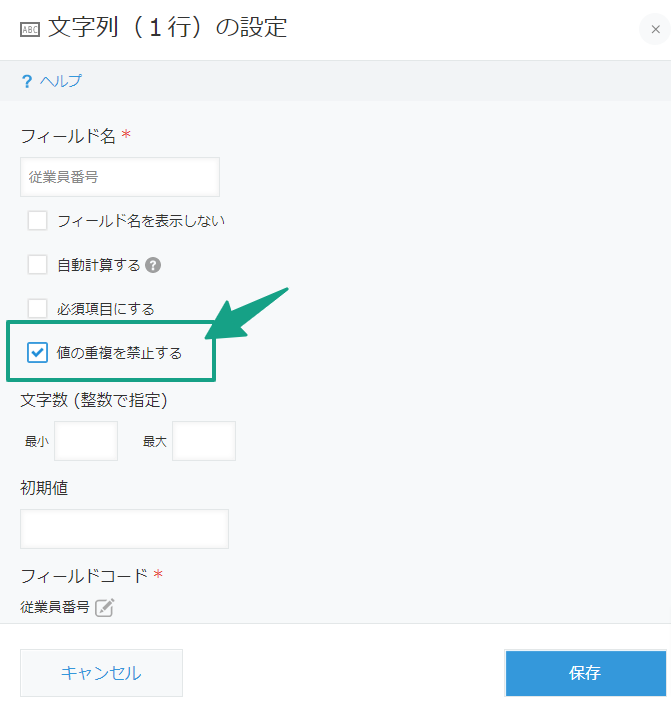671x714 pixels.
Task: Enable 自動計算する checkbox
Action: [37, 265]
